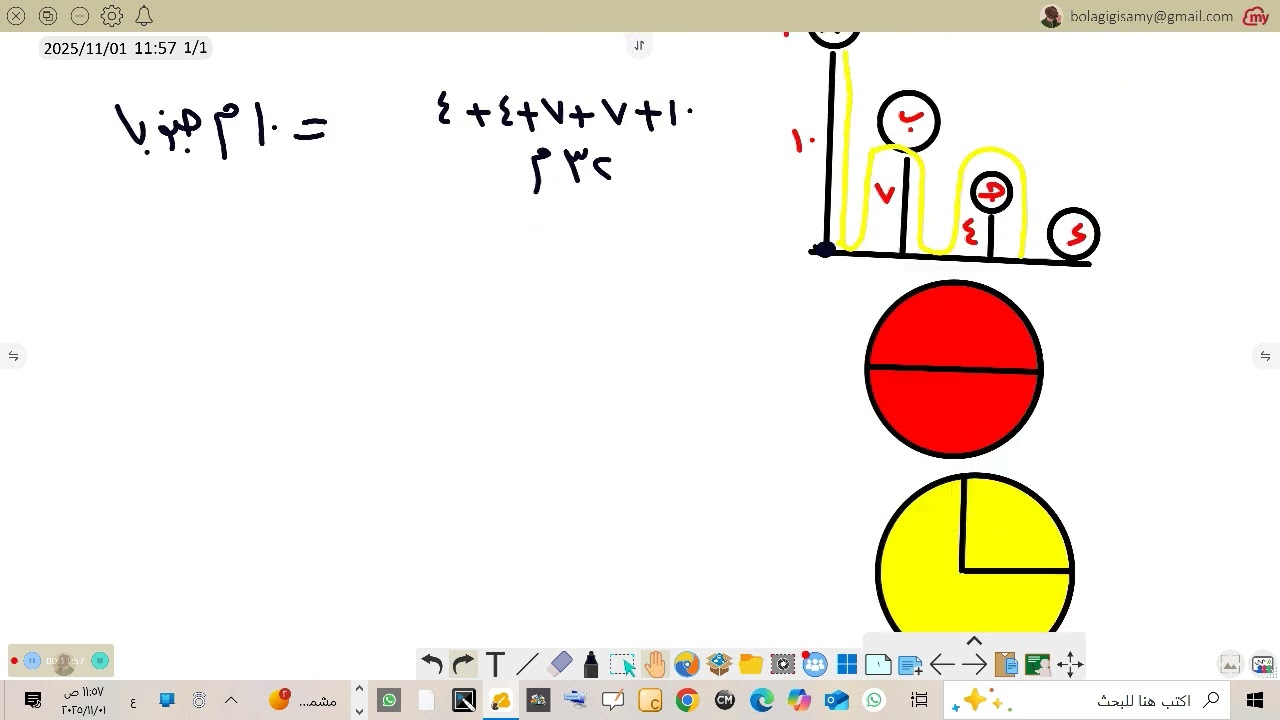The width and height of the screenshot is (1280, 720).
Task: Expand the toolbar upward chevron
Action: click(974, 642)
